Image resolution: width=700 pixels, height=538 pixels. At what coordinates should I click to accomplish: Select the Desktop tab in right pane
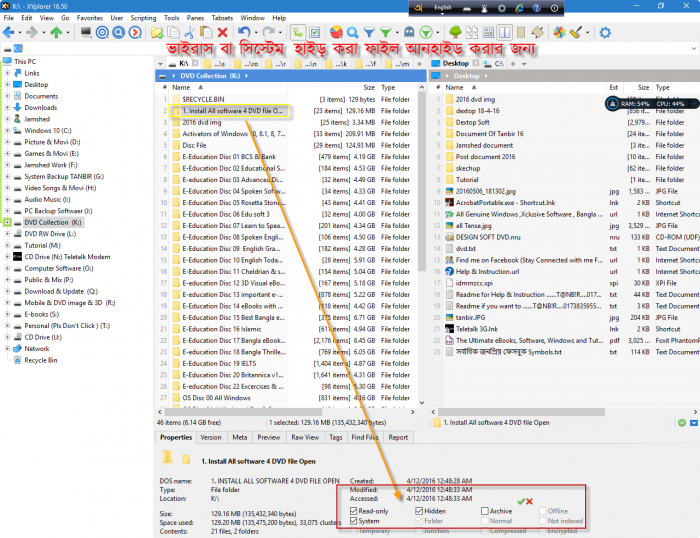(x=455, y=63)
